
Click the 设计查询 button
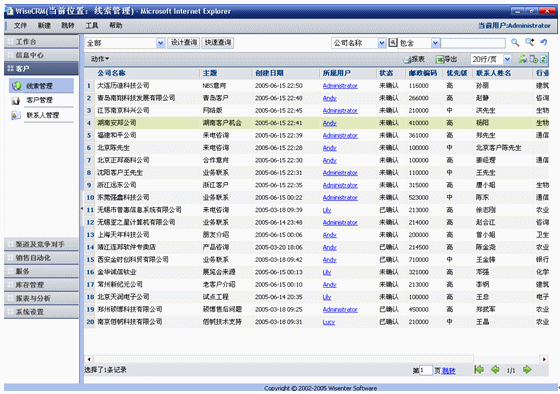click(x=184, y=43)
